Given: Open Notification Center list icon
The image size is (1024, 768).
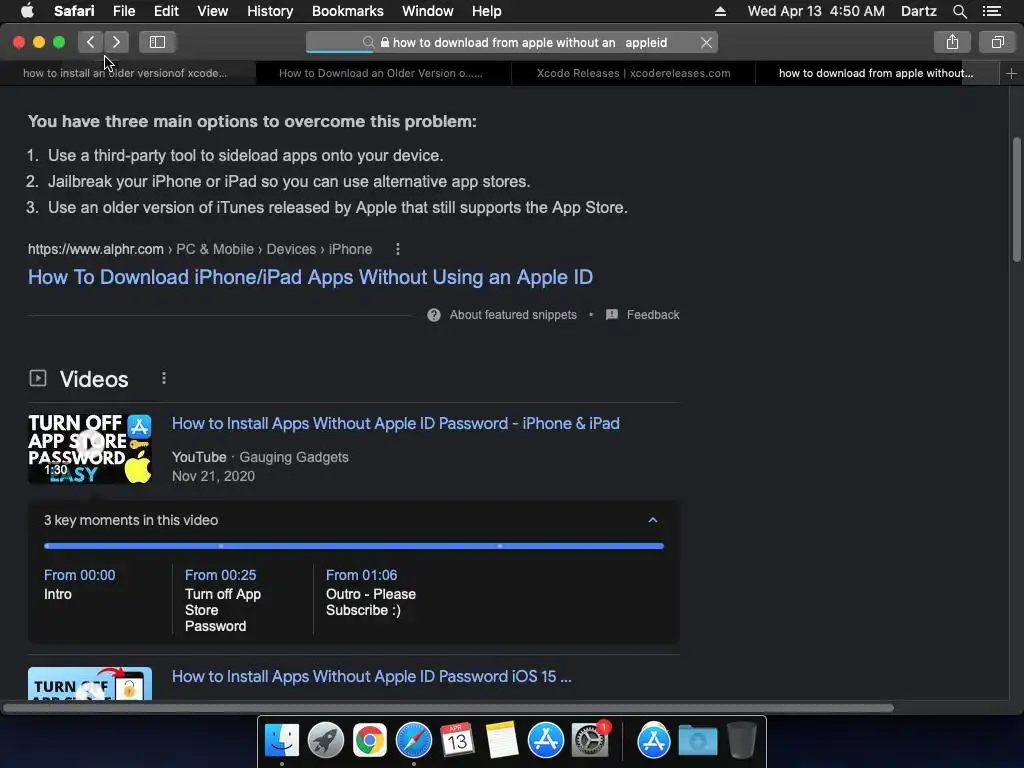Looking at the screenshot, I should [992, 11].
